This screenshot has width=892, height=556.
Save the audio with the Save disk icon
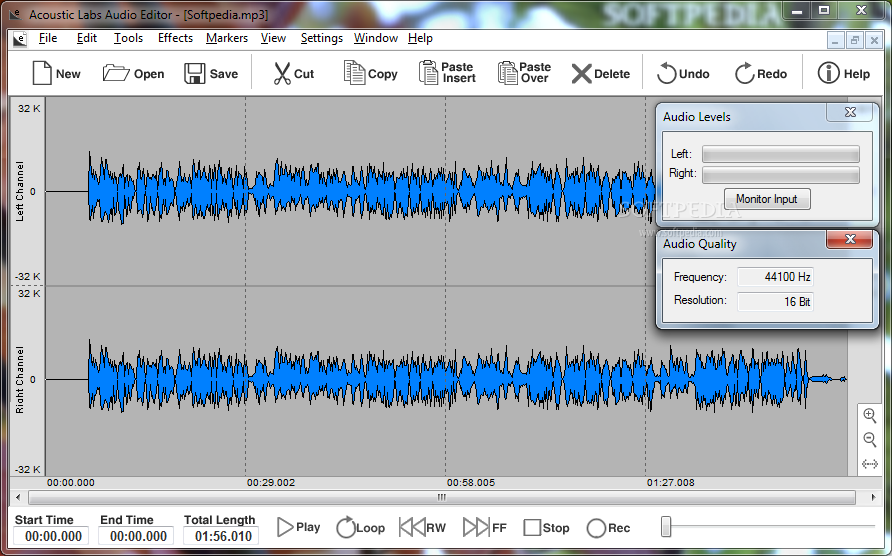211,73
